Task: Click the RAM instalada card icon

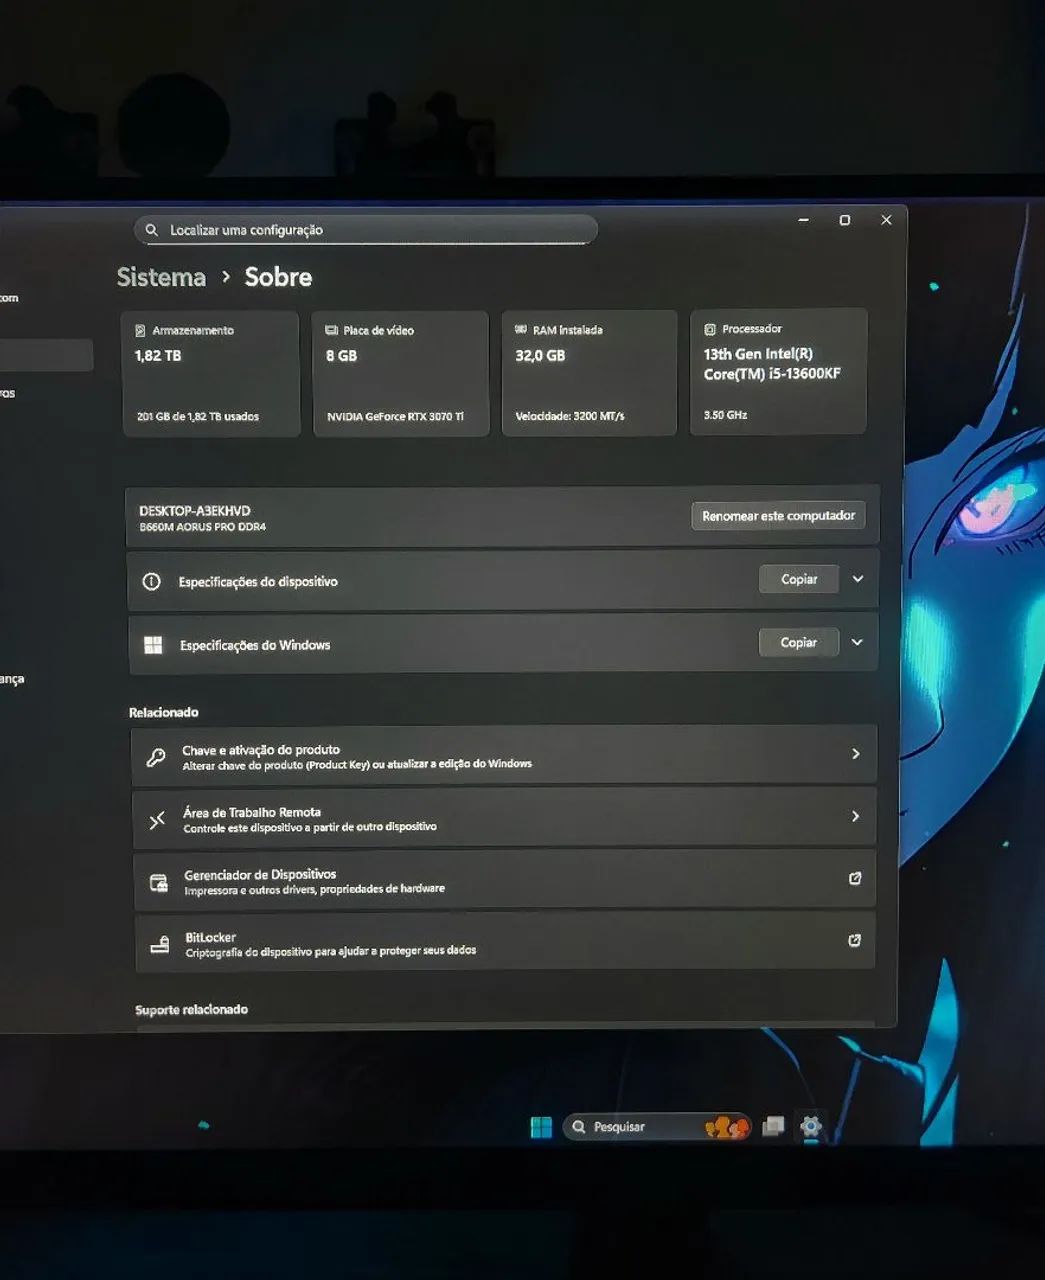Action: 520,329
